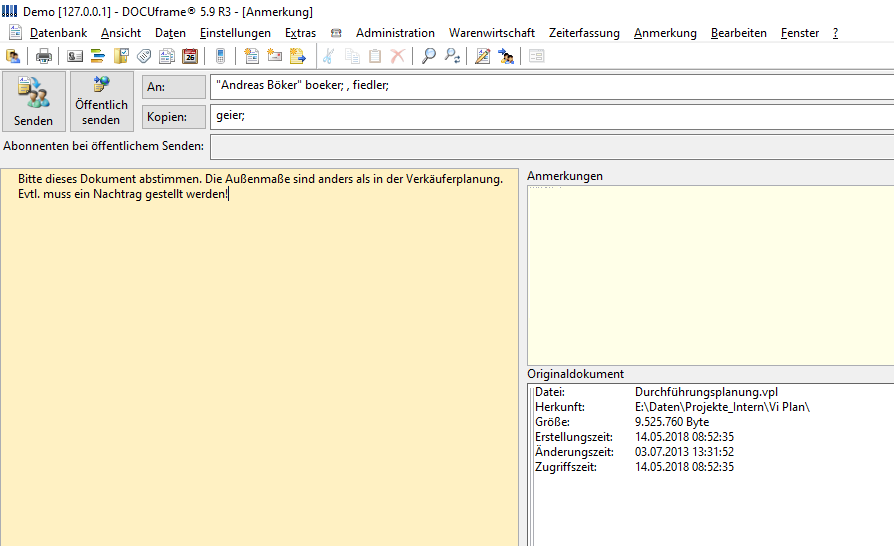Image resolution: width=894 pixels, height=546 pixels.
Task: Open the Administration menu
Action: [x=395, y=33]
